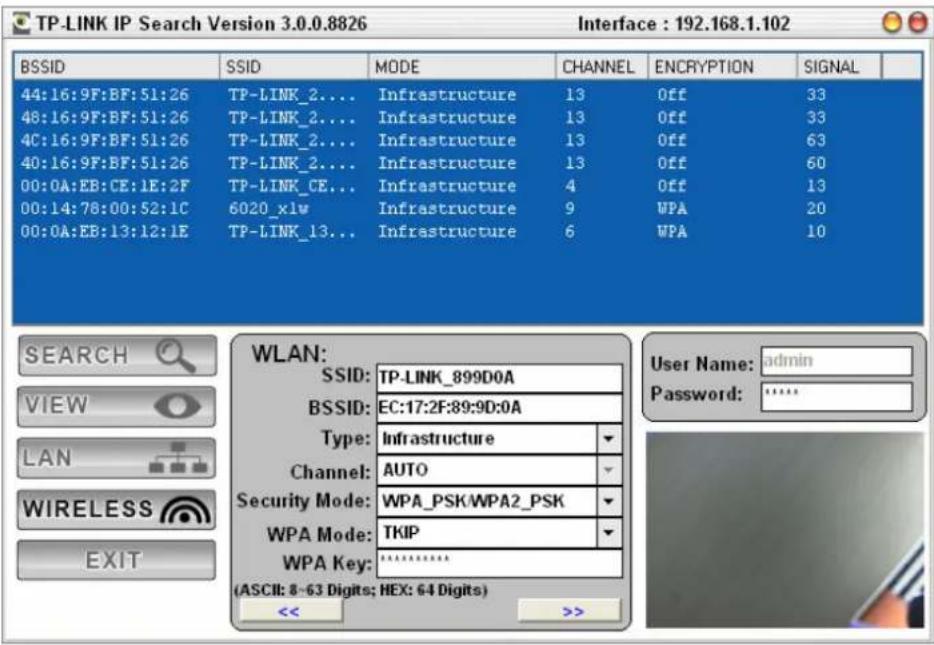Sort by BSSID column header
Viewport: 934px width, 645px height.
point(117,67)
